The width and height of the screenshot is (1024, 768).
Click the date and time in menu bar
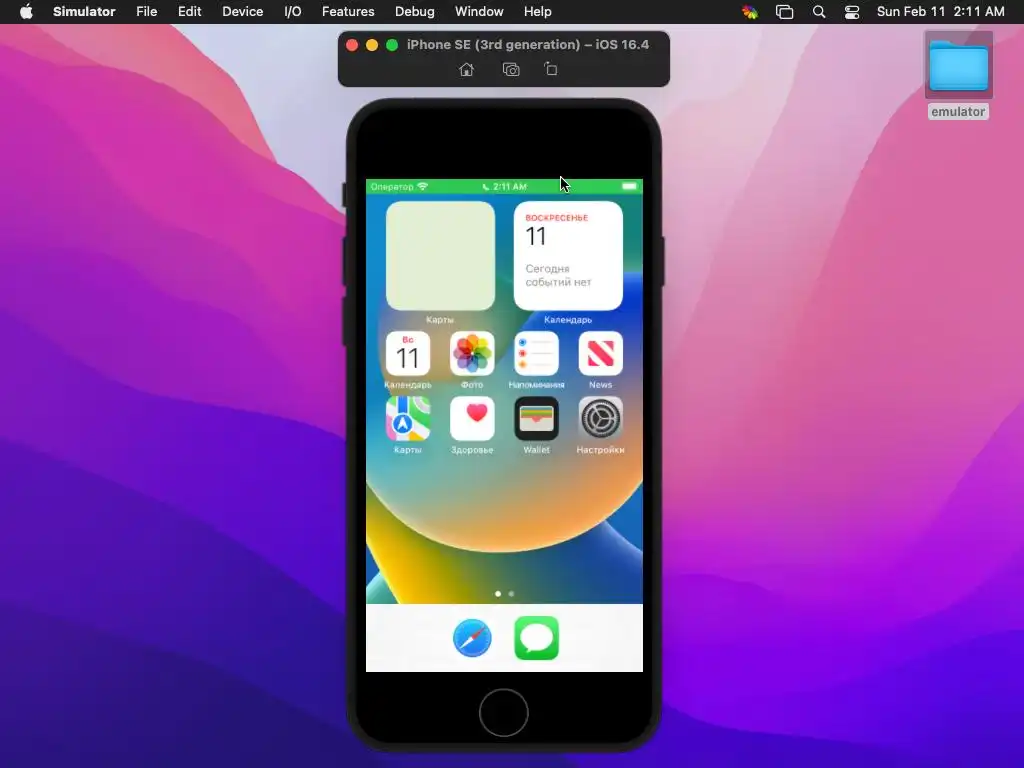(x=940, y=12)
